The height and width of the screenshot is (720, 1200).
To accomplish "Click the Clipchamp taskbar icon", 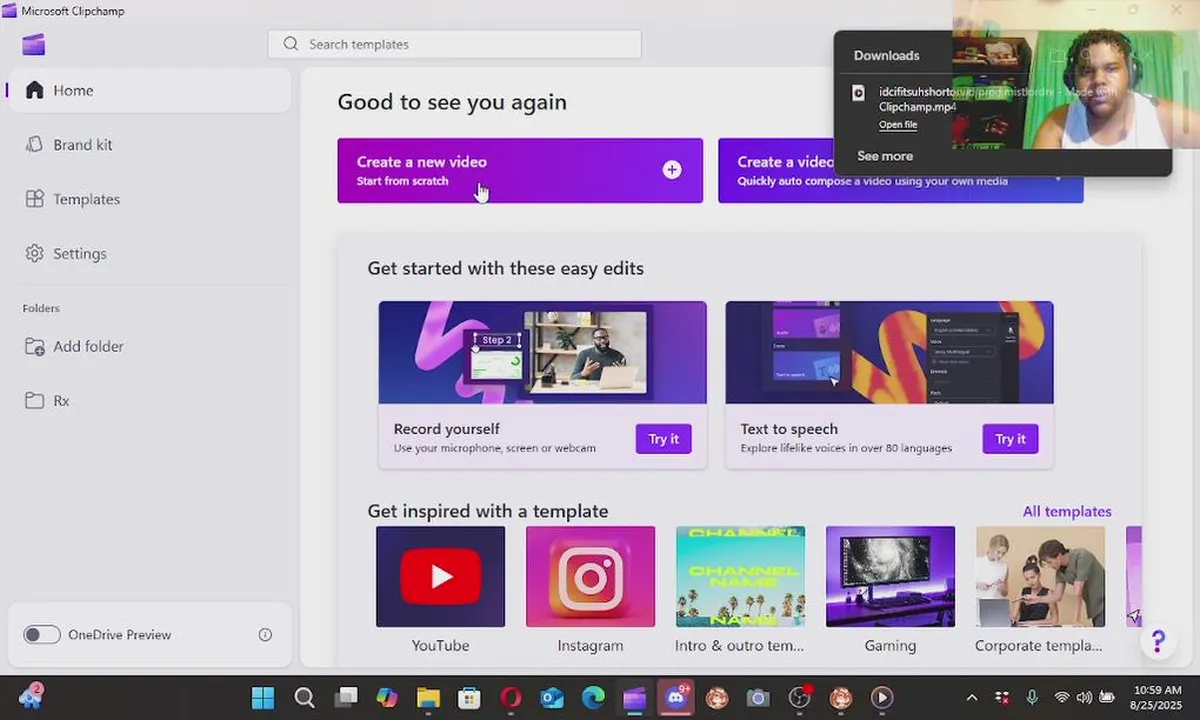I will coord(635,698).
